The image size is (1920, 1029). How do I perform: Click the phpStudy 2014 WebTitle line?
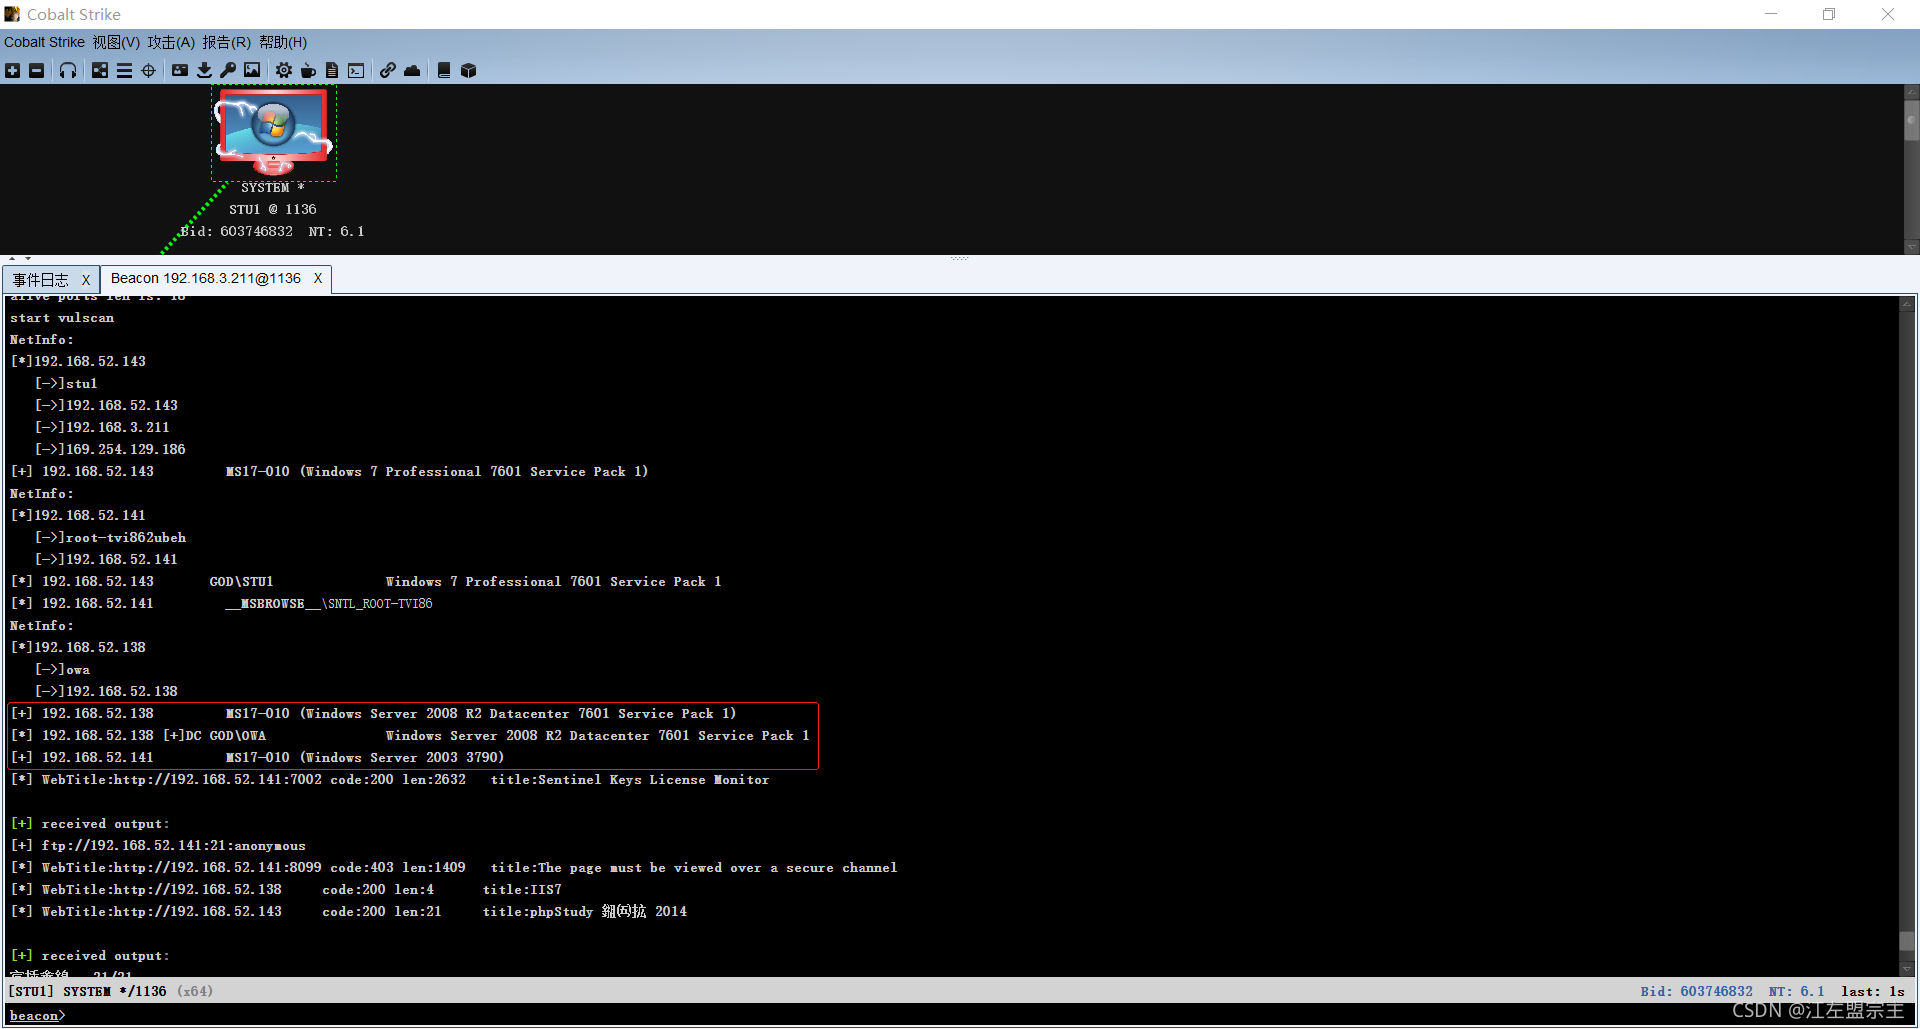point(349,912)
